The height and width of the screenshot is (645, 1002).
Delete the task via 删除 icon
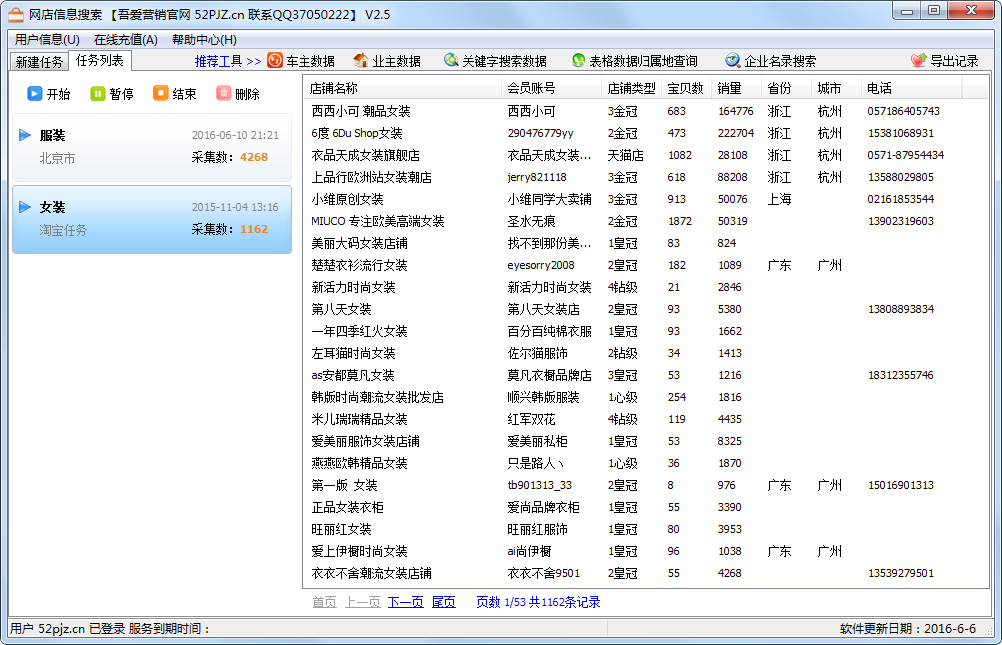point(223,94)
